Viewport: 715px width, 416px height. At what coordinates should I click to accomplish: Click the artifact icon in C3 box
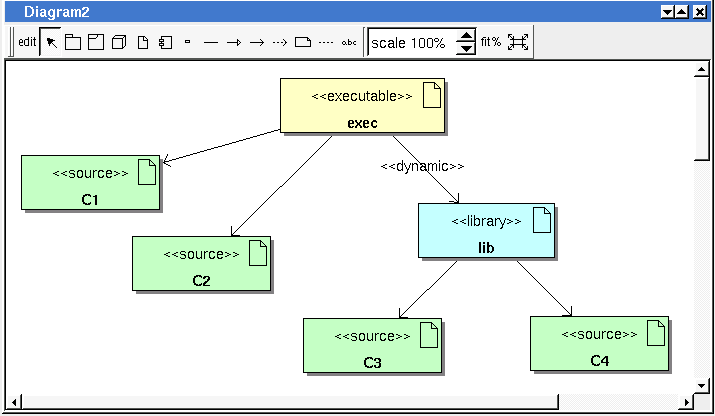point(429,335)
